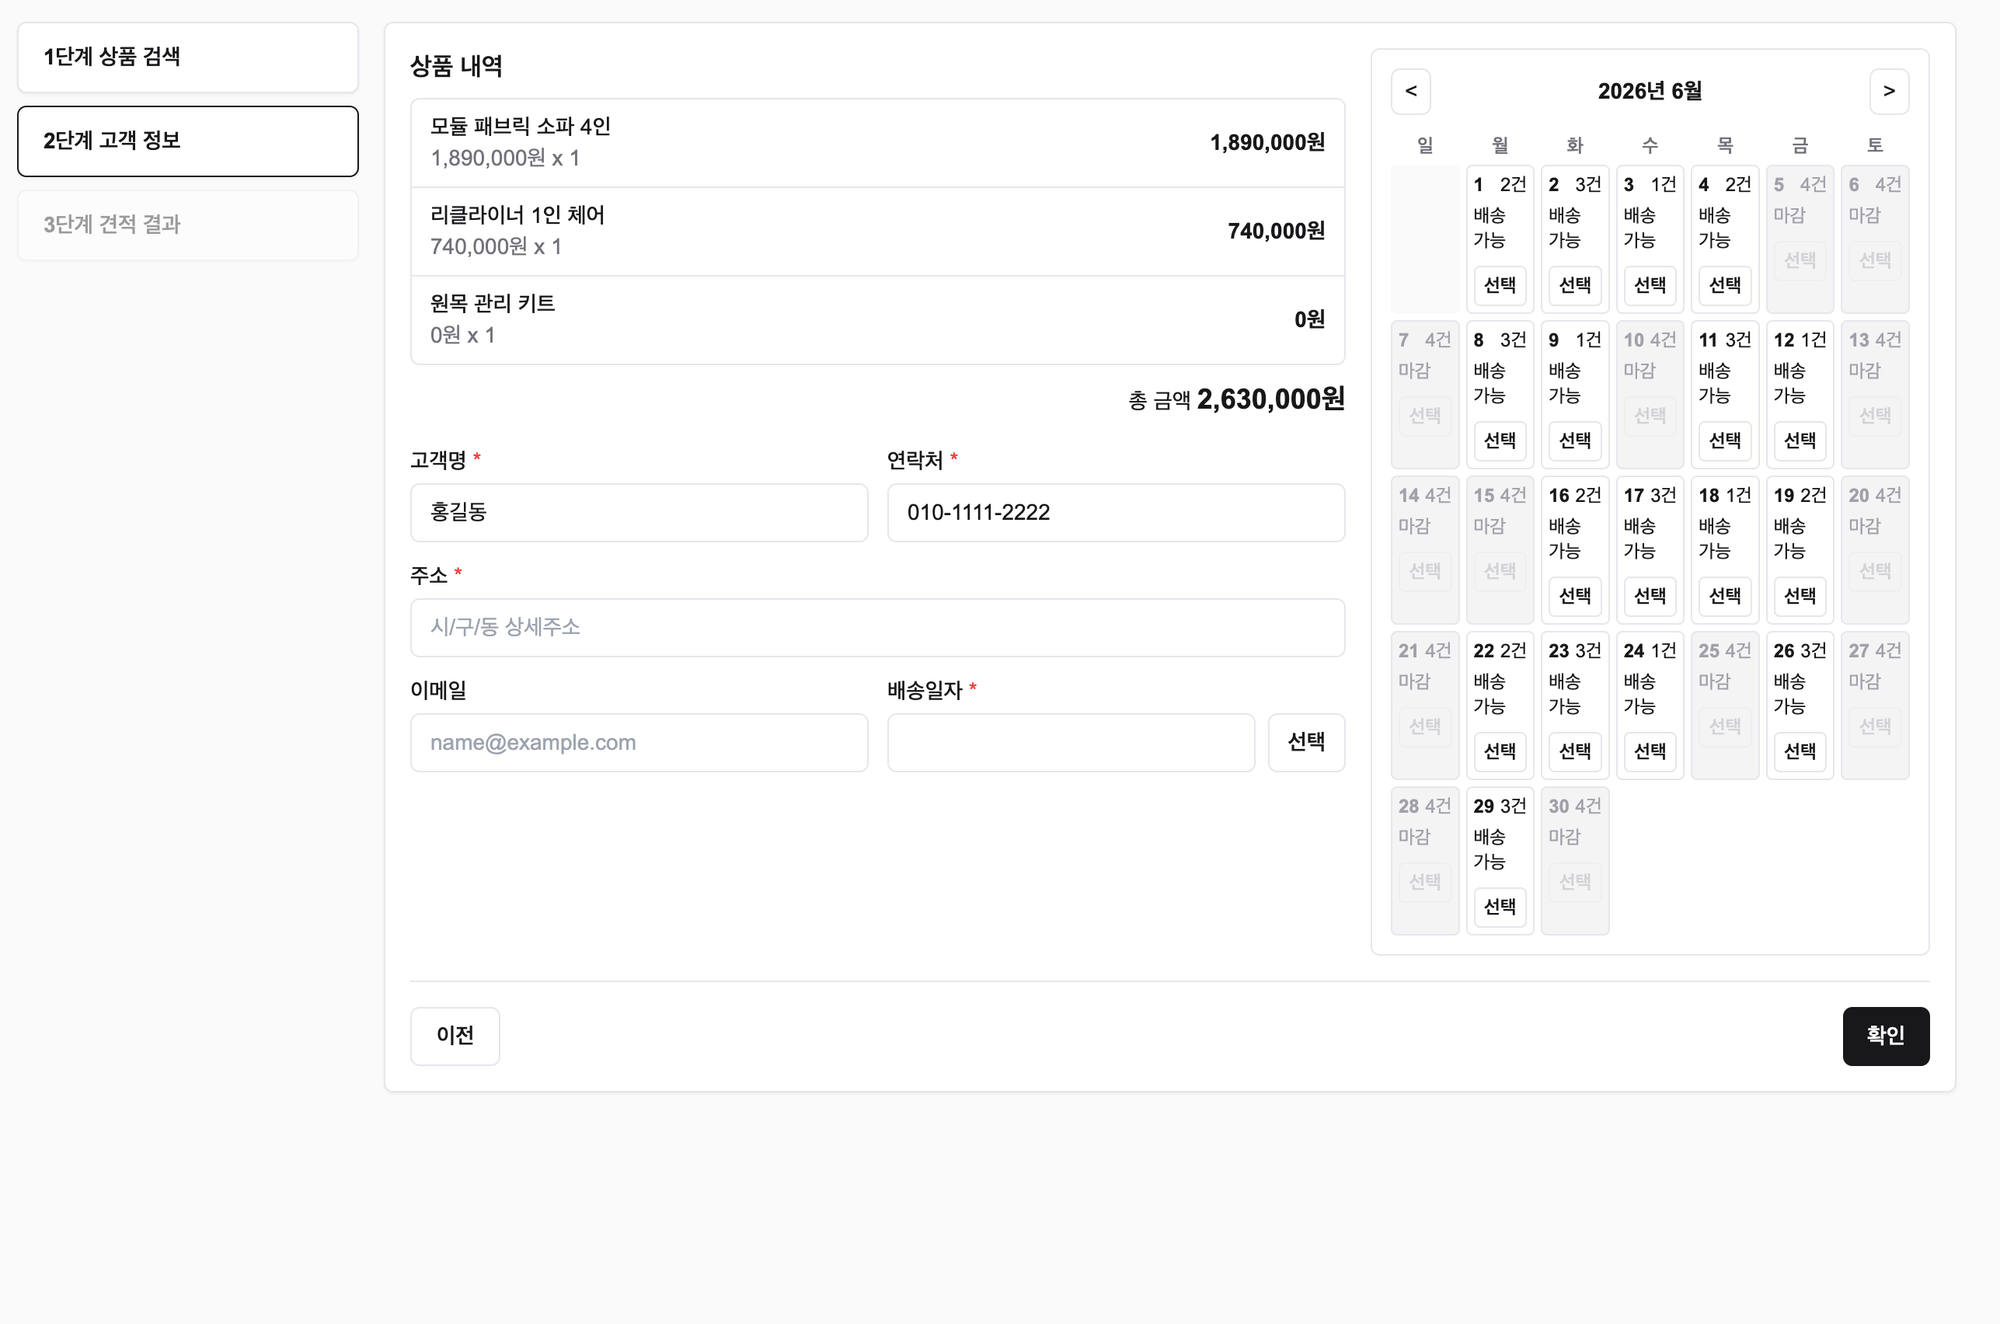
Task: Open date picker with 배송일자 선택 button
Action: click(1306, 743)
